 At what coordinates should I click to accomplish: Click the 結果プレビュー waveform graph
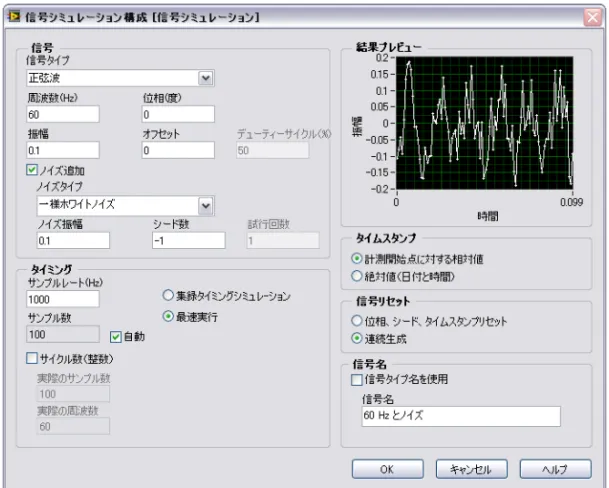484,123
